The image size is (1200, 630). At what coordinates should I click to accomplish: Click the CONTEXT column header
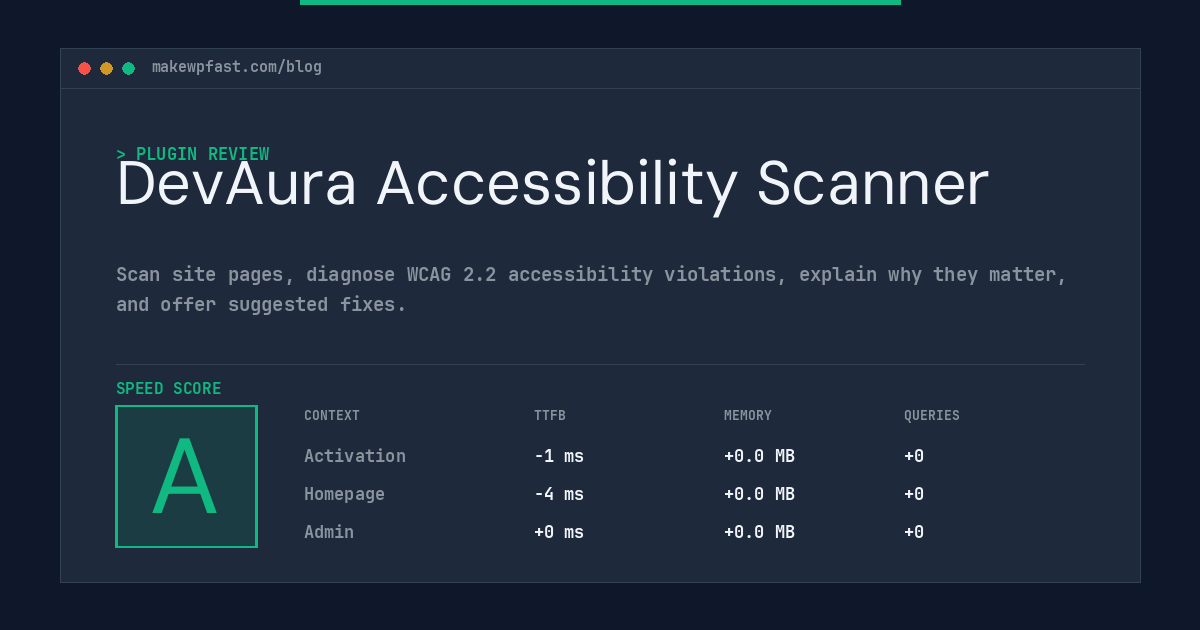click(332, 416)
